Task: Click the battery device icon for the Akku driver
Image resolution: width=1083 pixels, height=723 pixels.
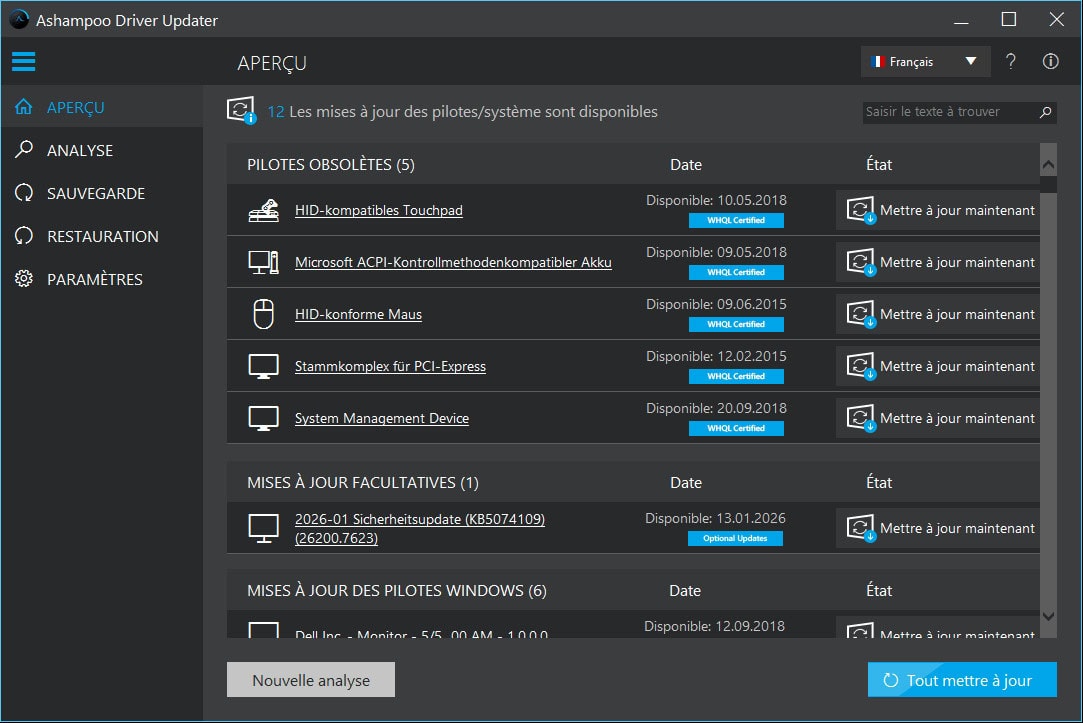Action: point(263,261)
